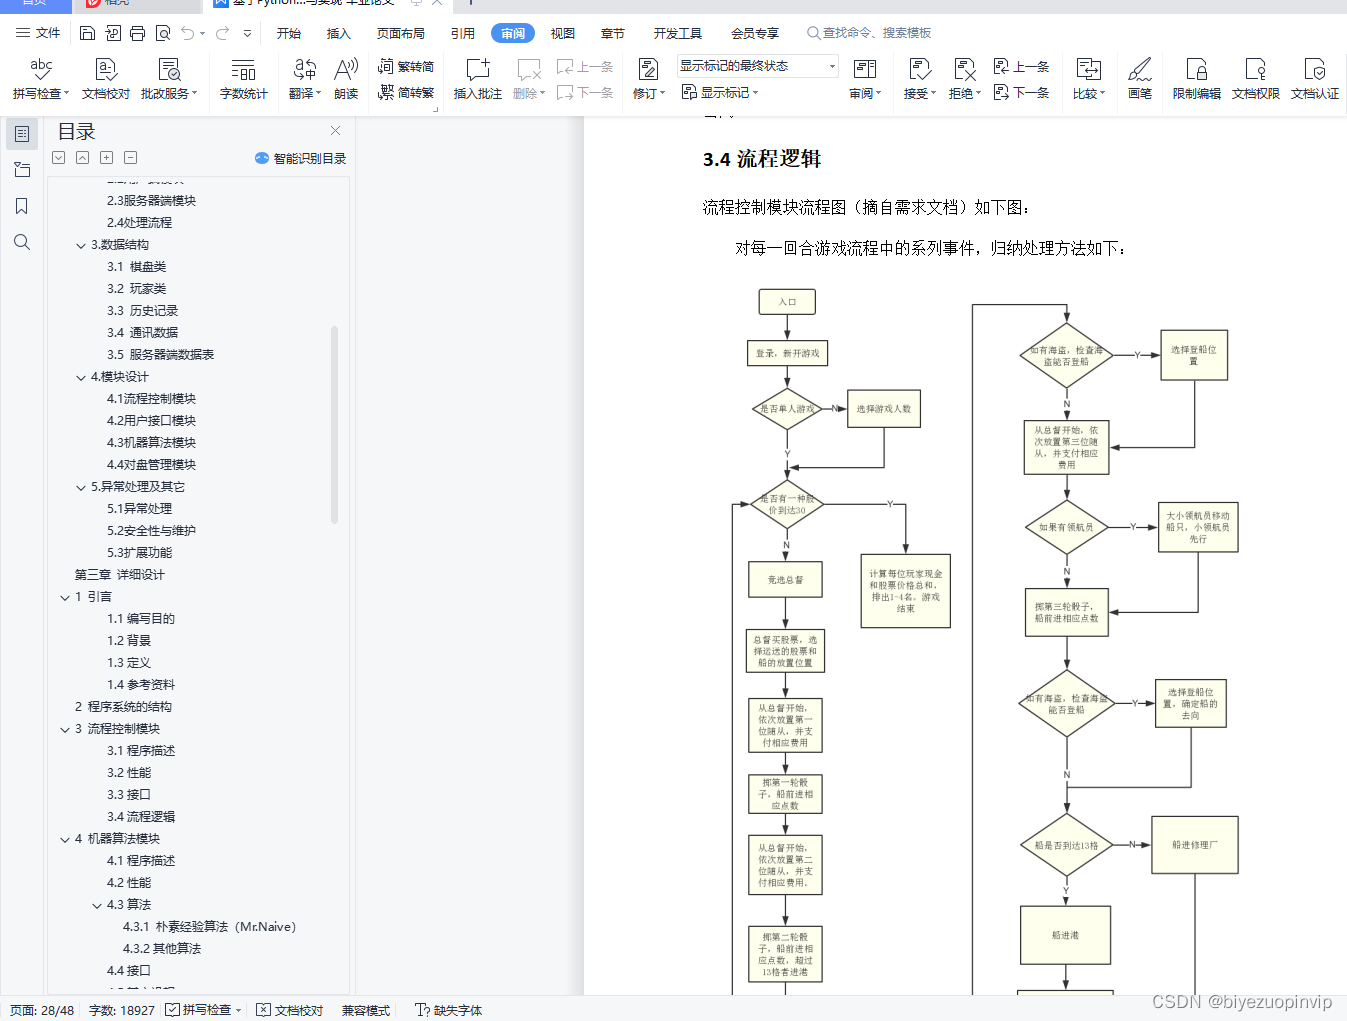Image resolution: width=1347 pixels, height=1021 pixels.
Task: Click 上一条 previous change beside 接受
Action: click(x=1021, y=66)
